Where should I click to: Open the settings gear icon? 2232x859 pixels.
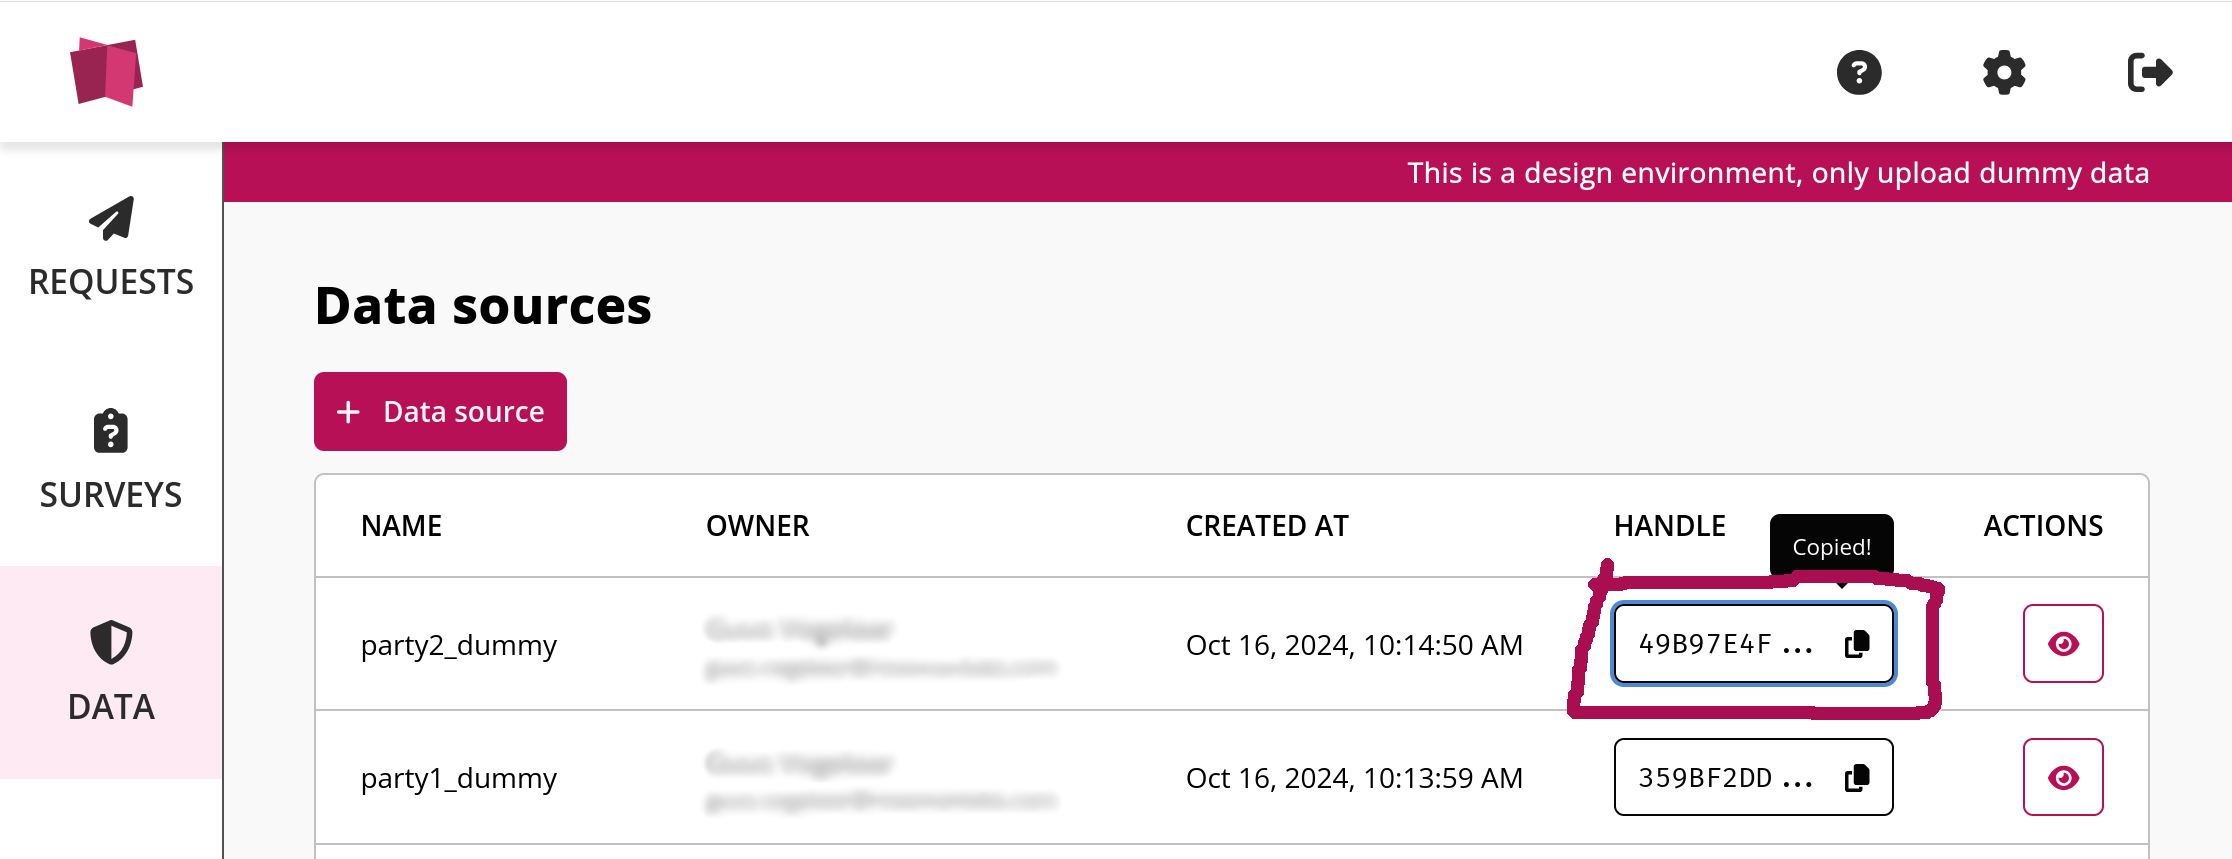[x=2003, y=73]
